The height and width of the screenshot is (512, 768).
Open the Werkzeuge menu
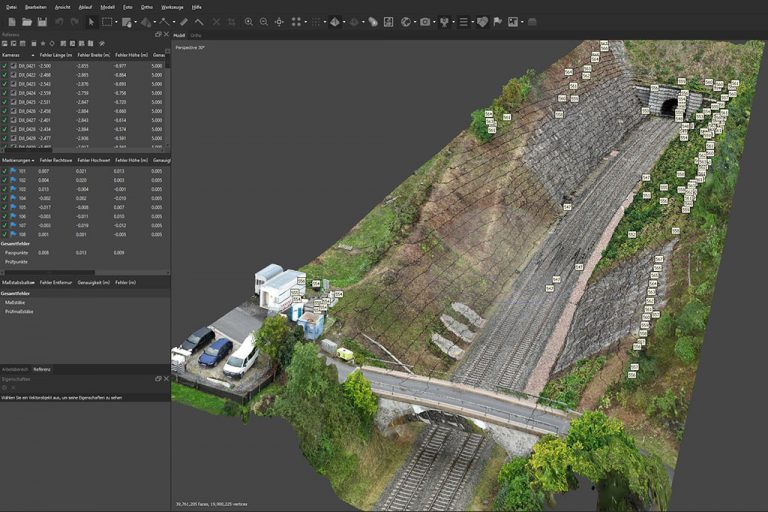coord(173,6)
